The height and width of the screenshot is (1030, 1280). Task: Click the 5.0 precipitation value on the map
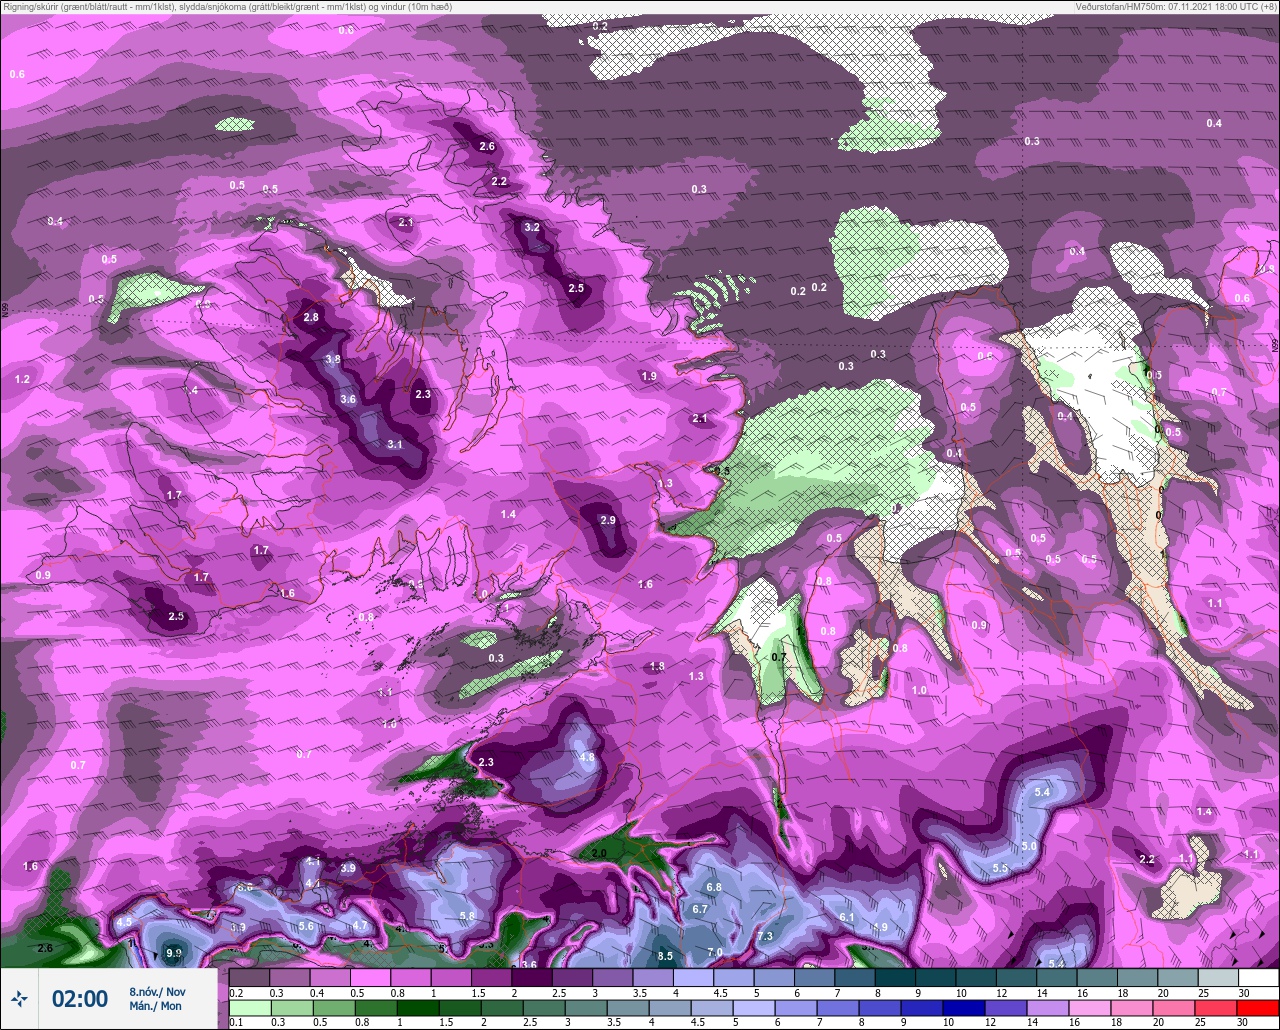[x=1029, y=846]
